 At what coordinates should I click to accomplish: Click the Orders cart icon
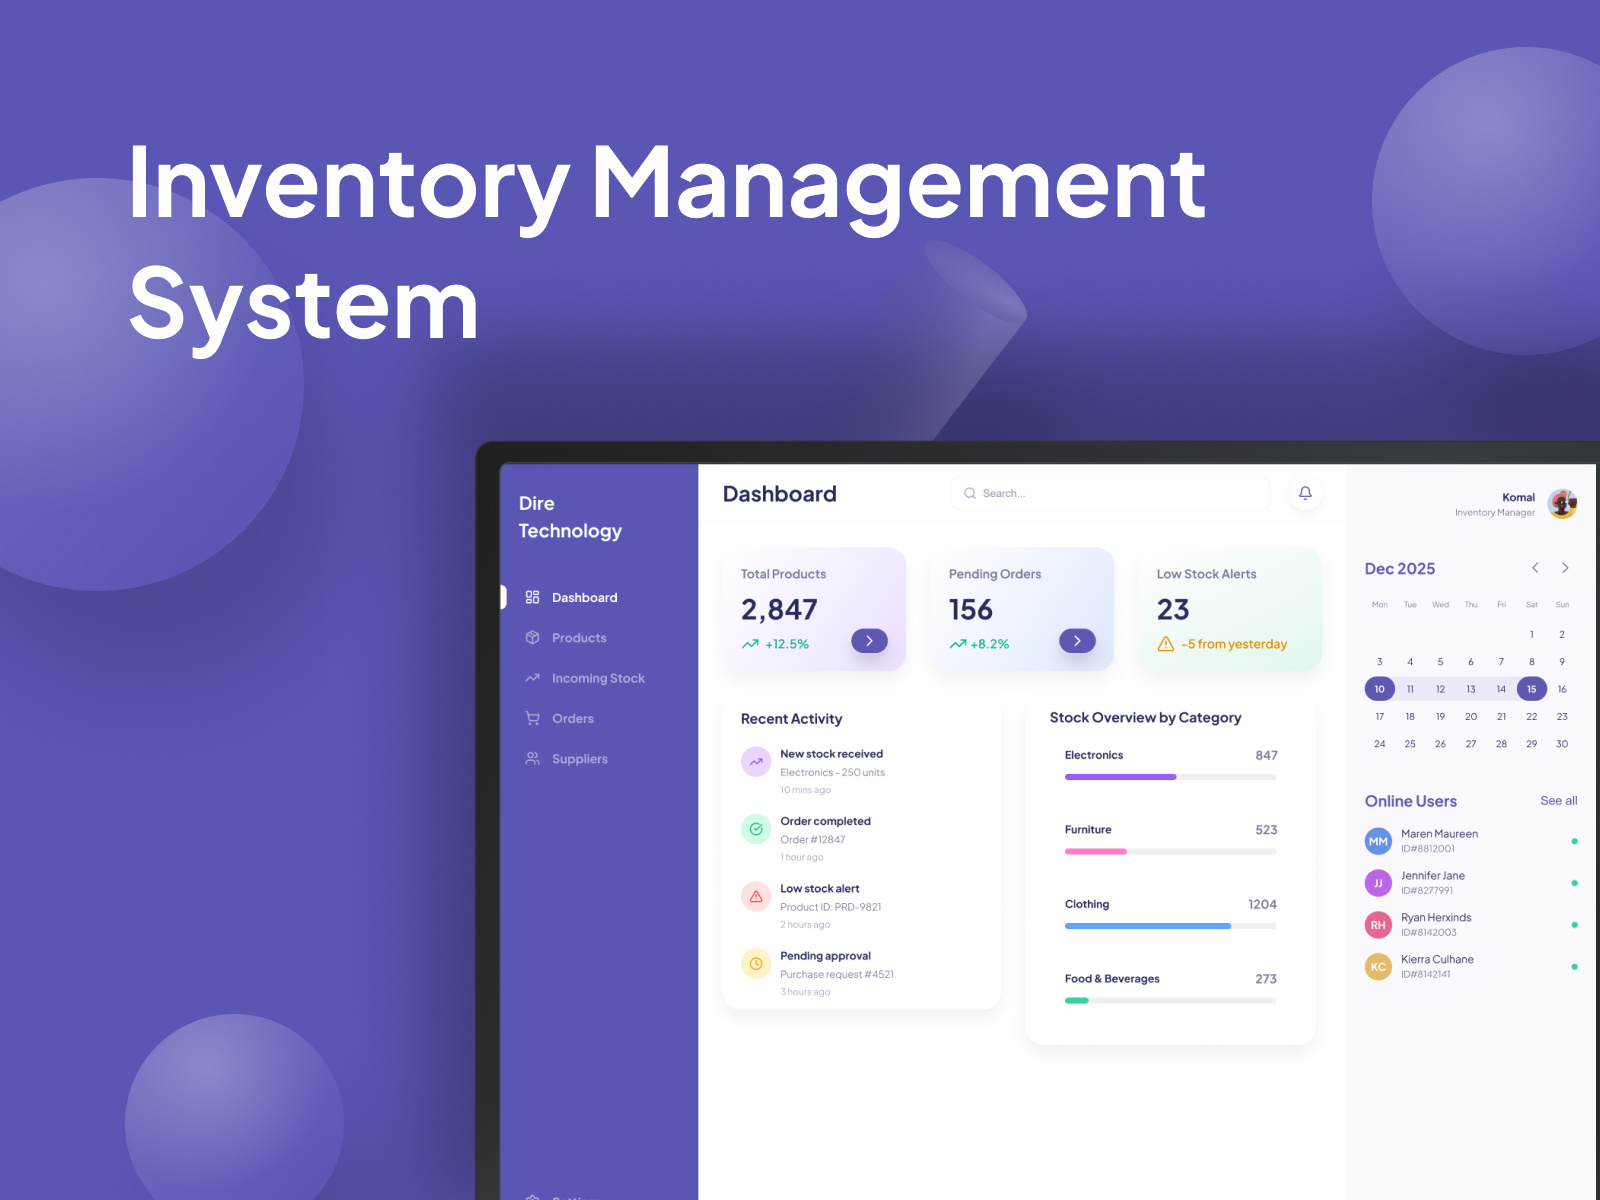(533, 718)
